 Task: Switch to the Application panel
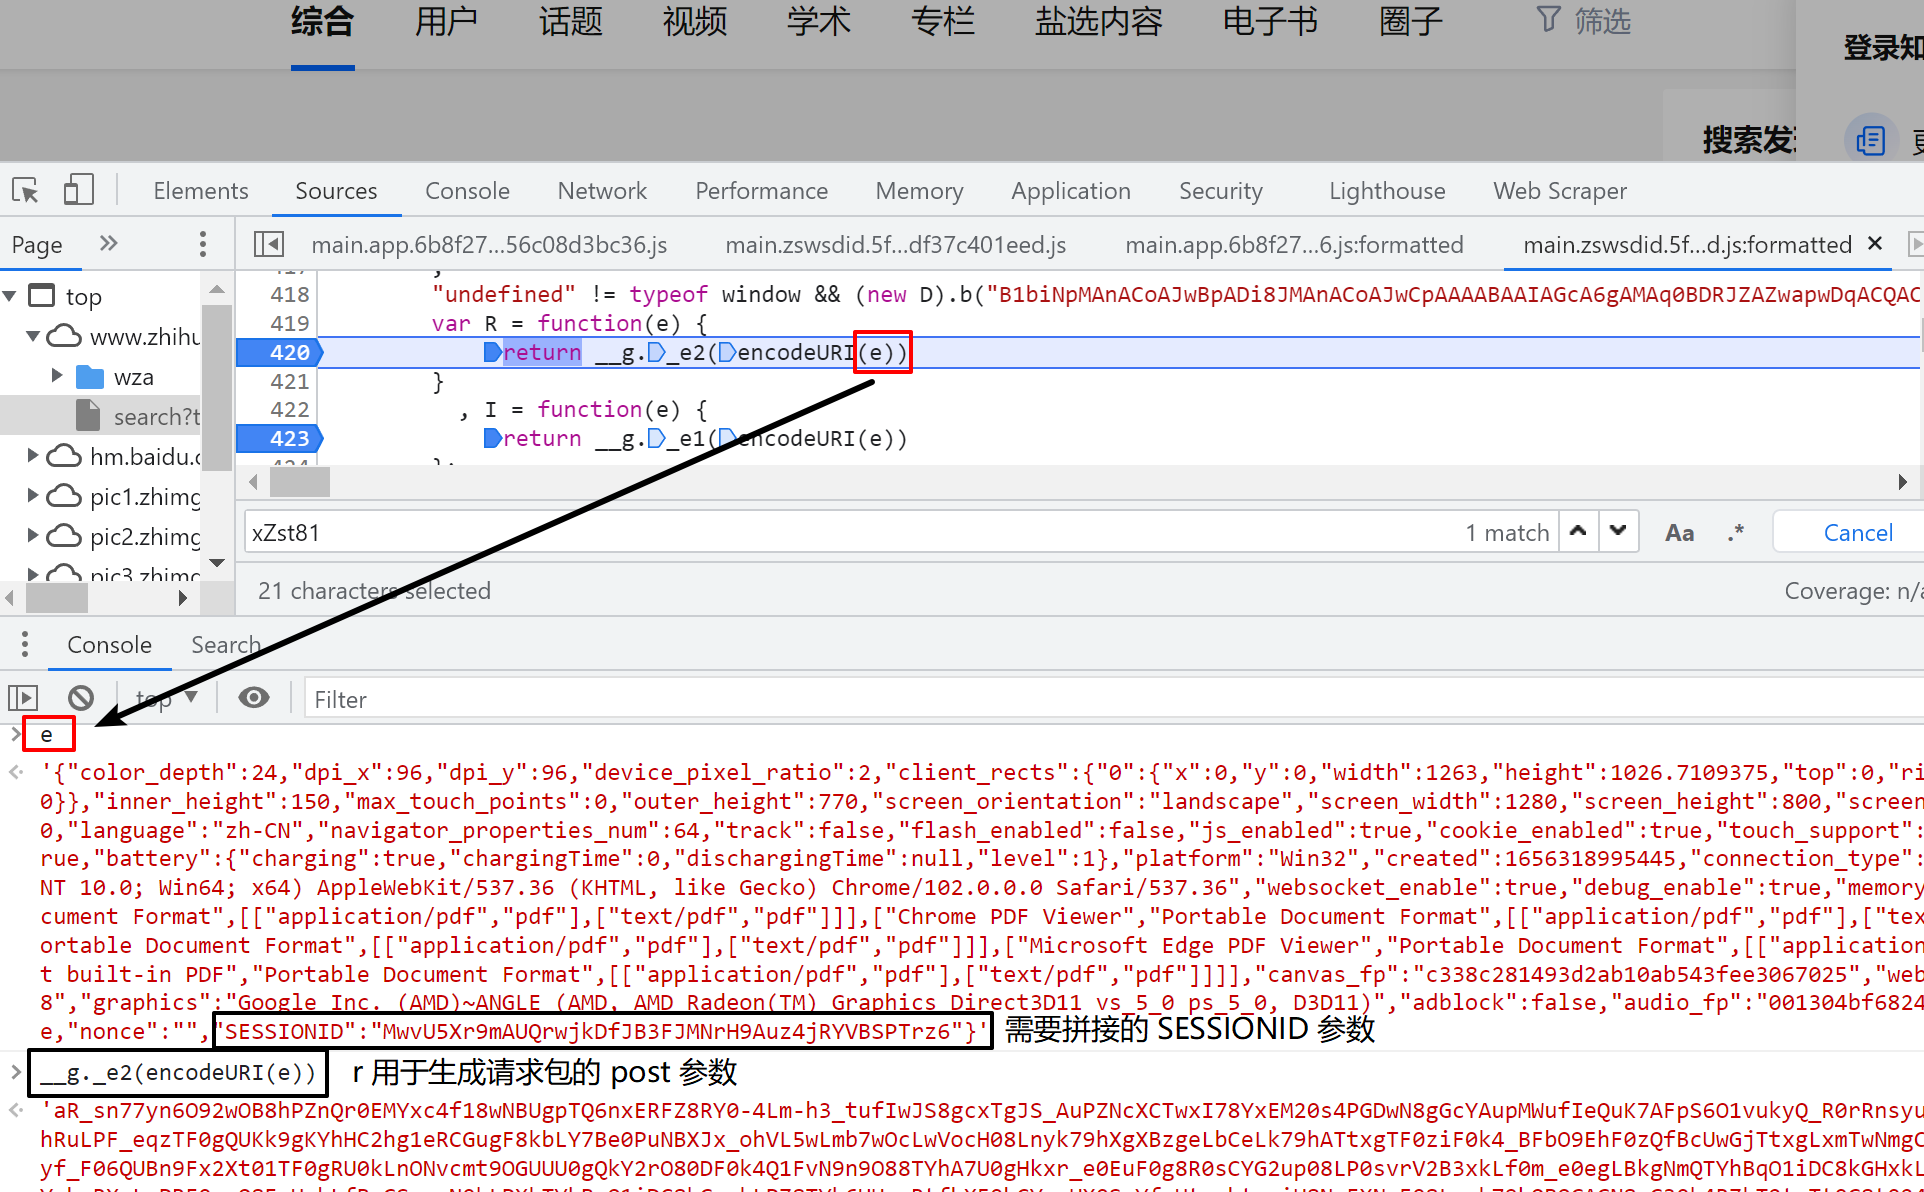click(x=1071, y=191)
